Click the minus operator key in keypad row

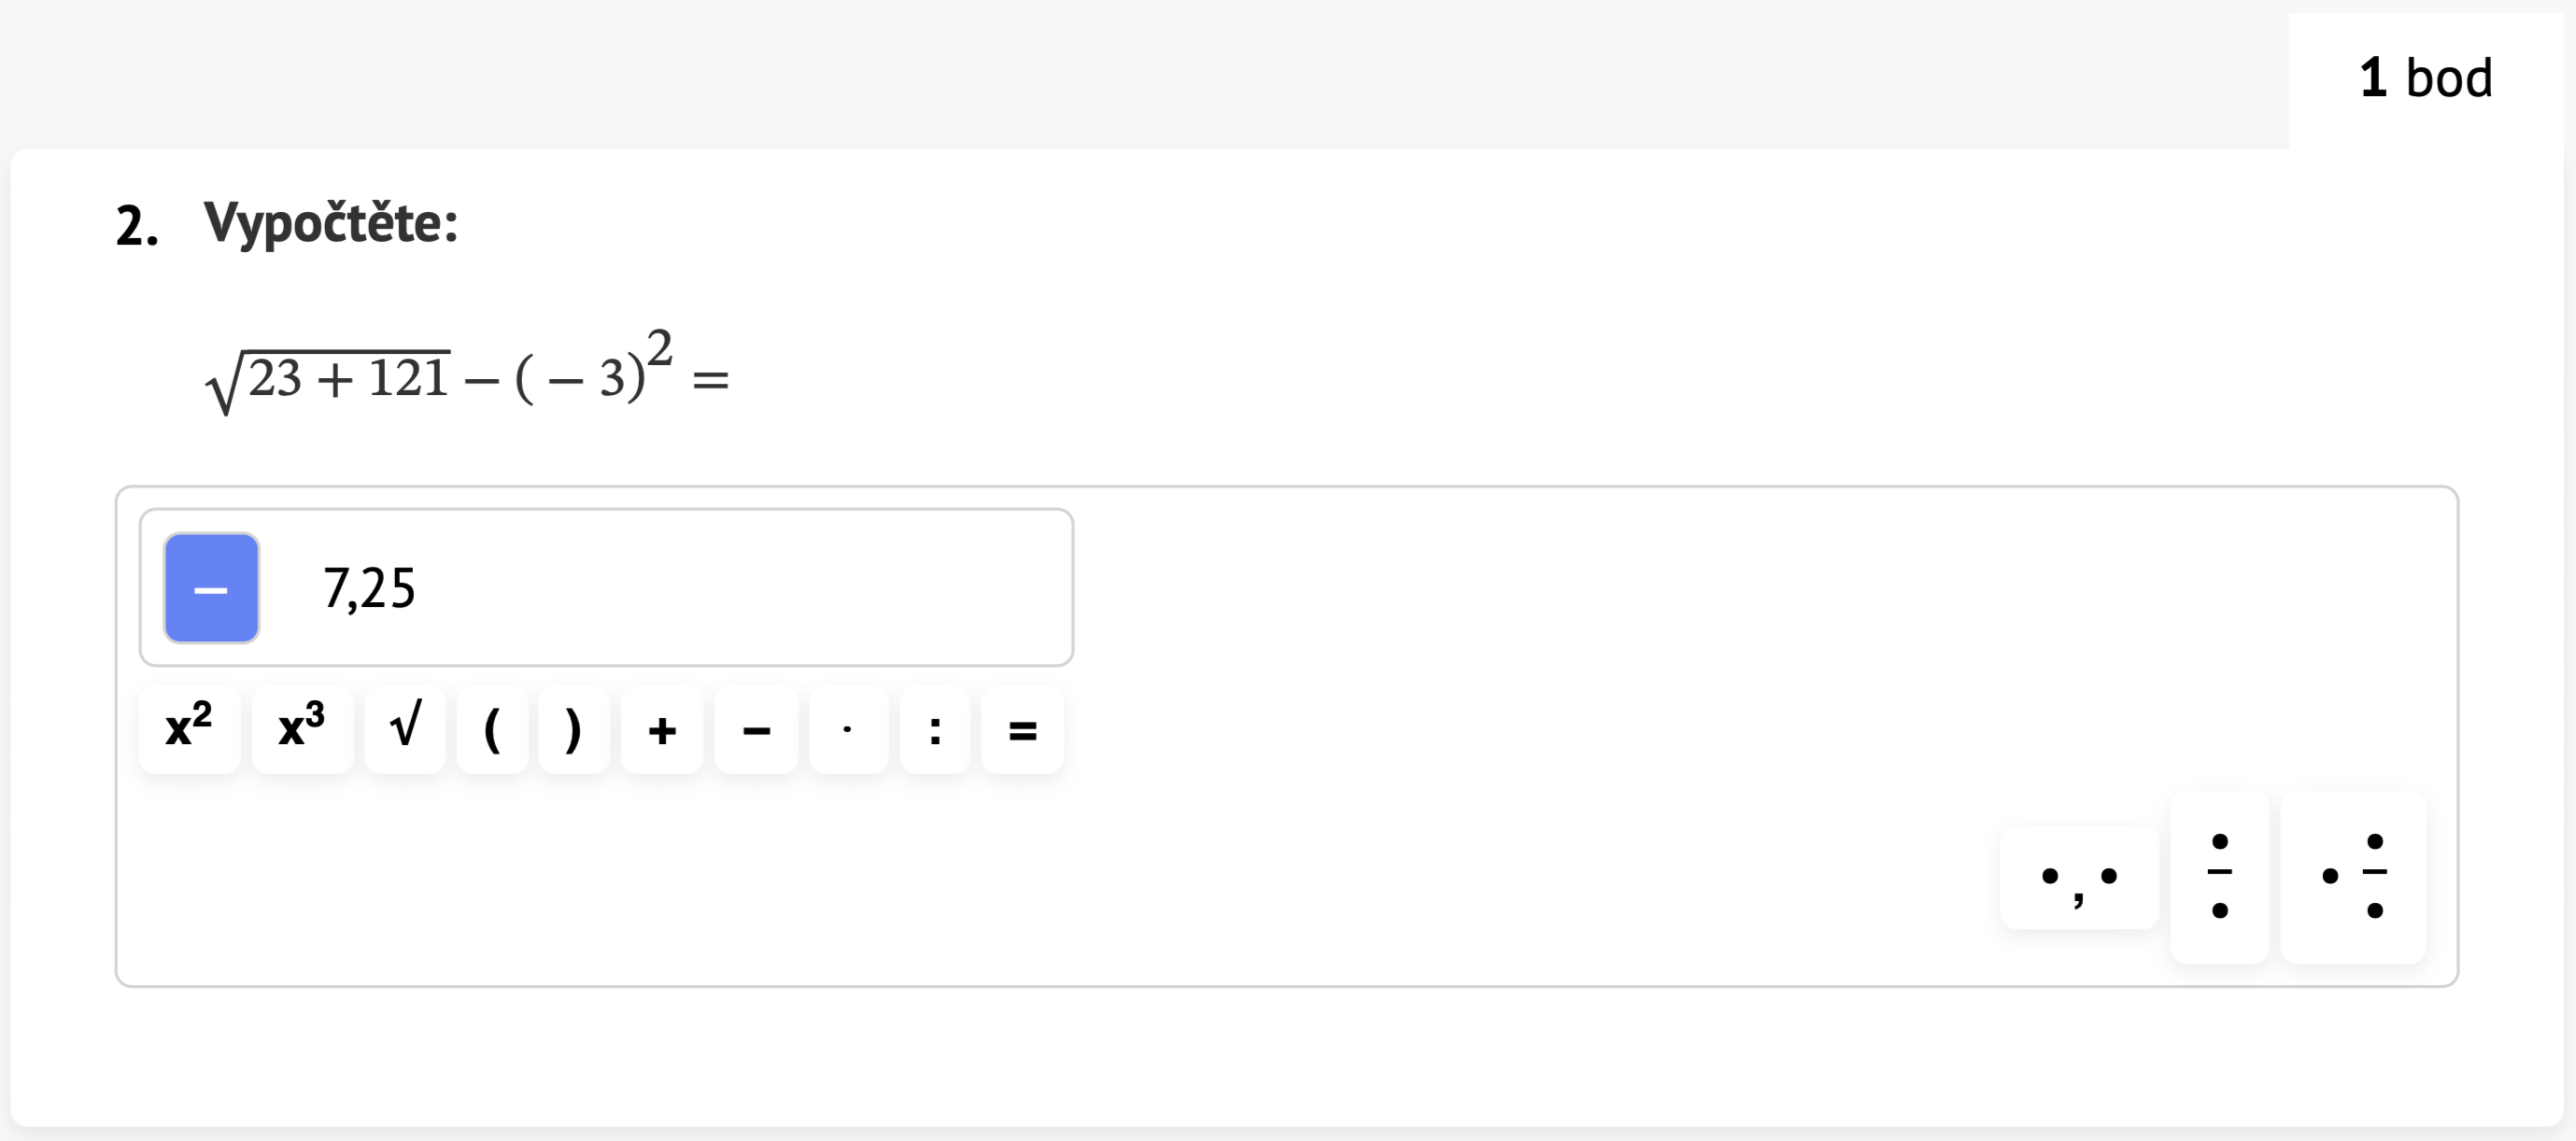click(756, 729)
